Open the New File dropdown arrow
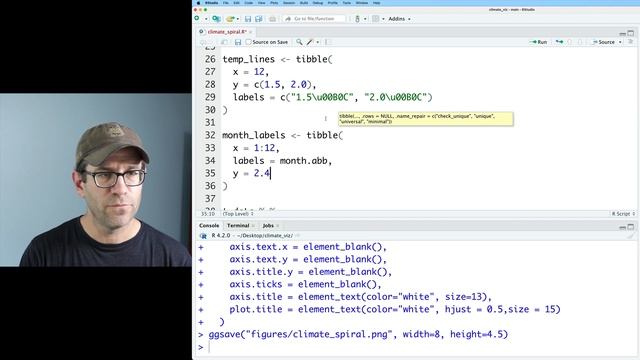This screenshot has width=640, height=360. 206,19
